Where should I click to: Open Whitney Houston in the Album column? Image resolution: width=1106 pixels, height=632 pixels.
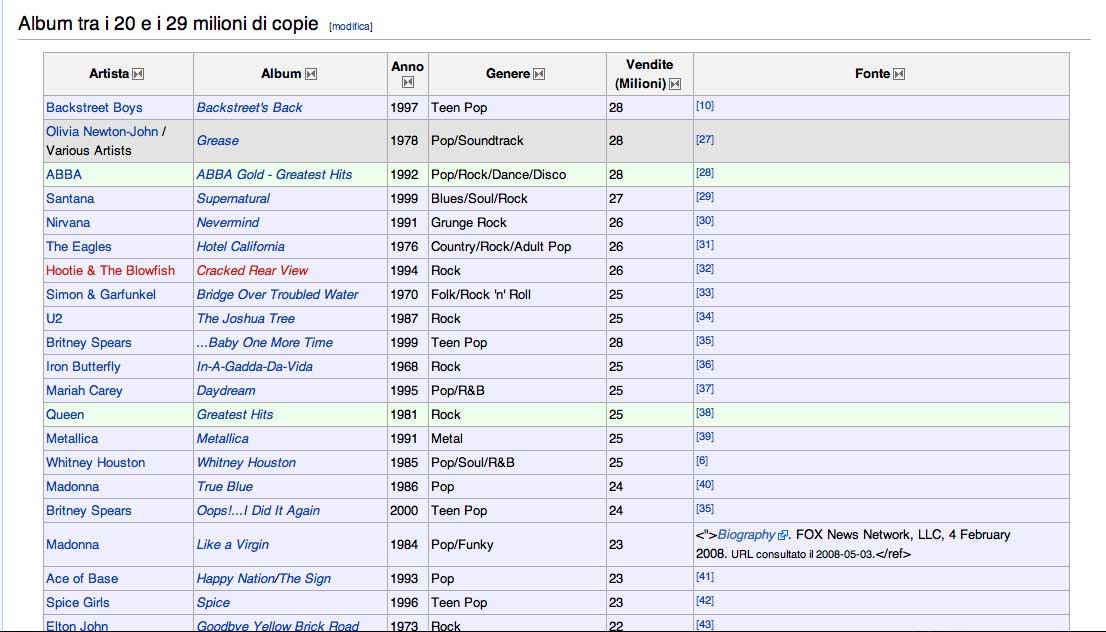pos(246,462)
